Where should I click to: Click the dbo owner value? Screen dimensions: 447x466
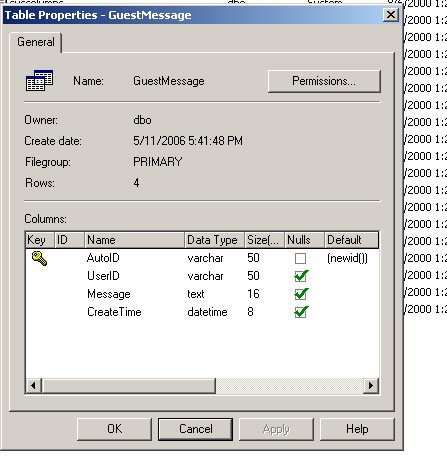point(142,120)
